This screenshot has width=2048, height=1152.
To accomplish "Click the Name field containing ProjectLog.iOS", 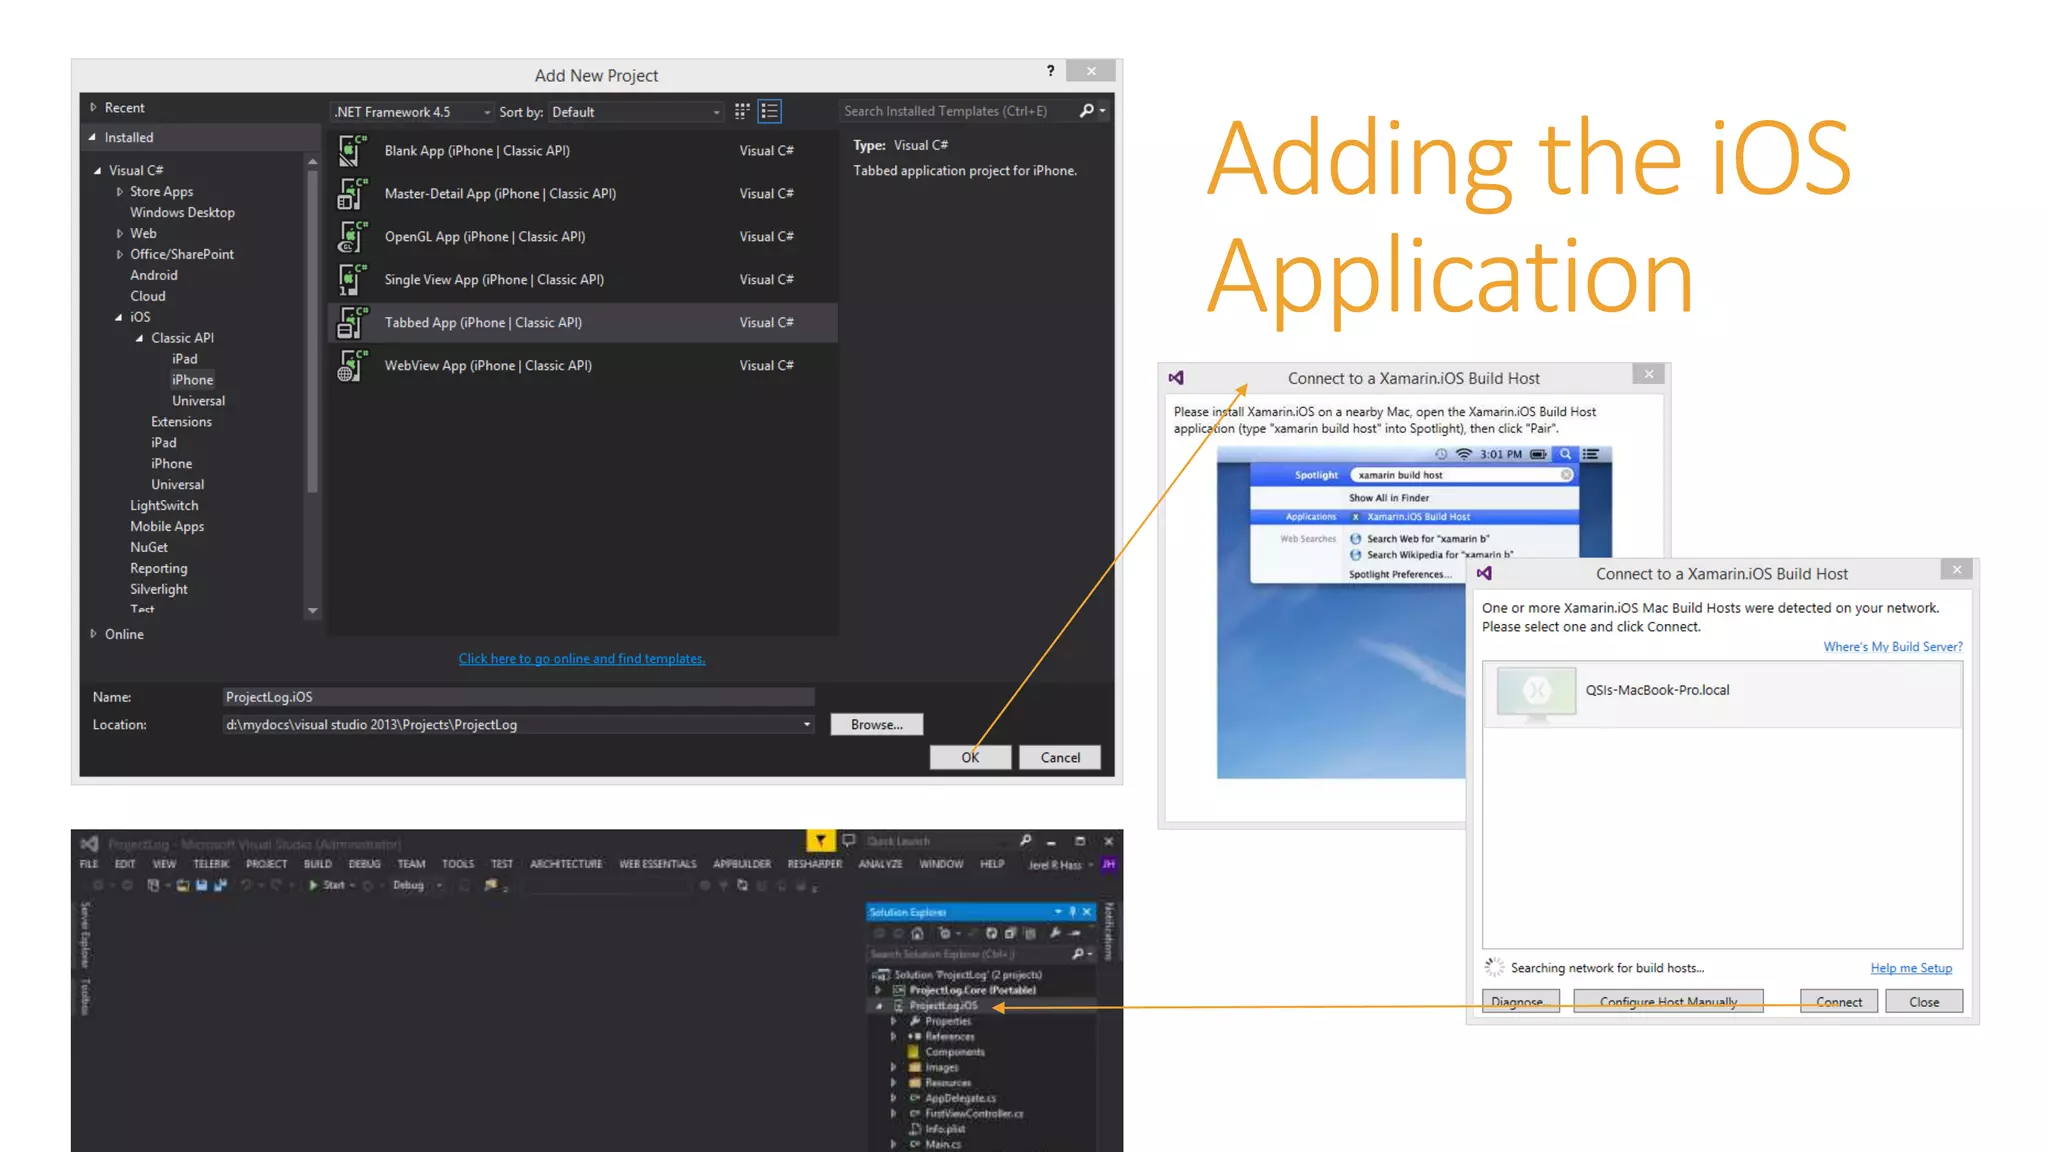I will coord(518,697).
